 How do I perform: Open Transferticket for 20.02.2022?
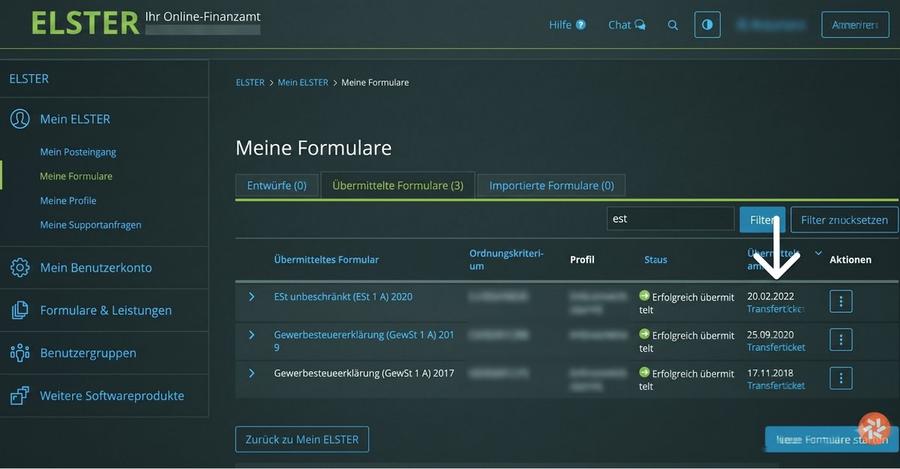click(775, 309)
